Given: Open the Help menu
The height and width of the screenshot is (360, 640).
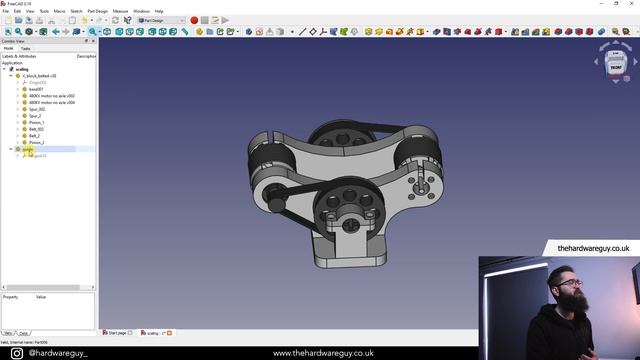Looking at the screenshot, I should (159, 11).
